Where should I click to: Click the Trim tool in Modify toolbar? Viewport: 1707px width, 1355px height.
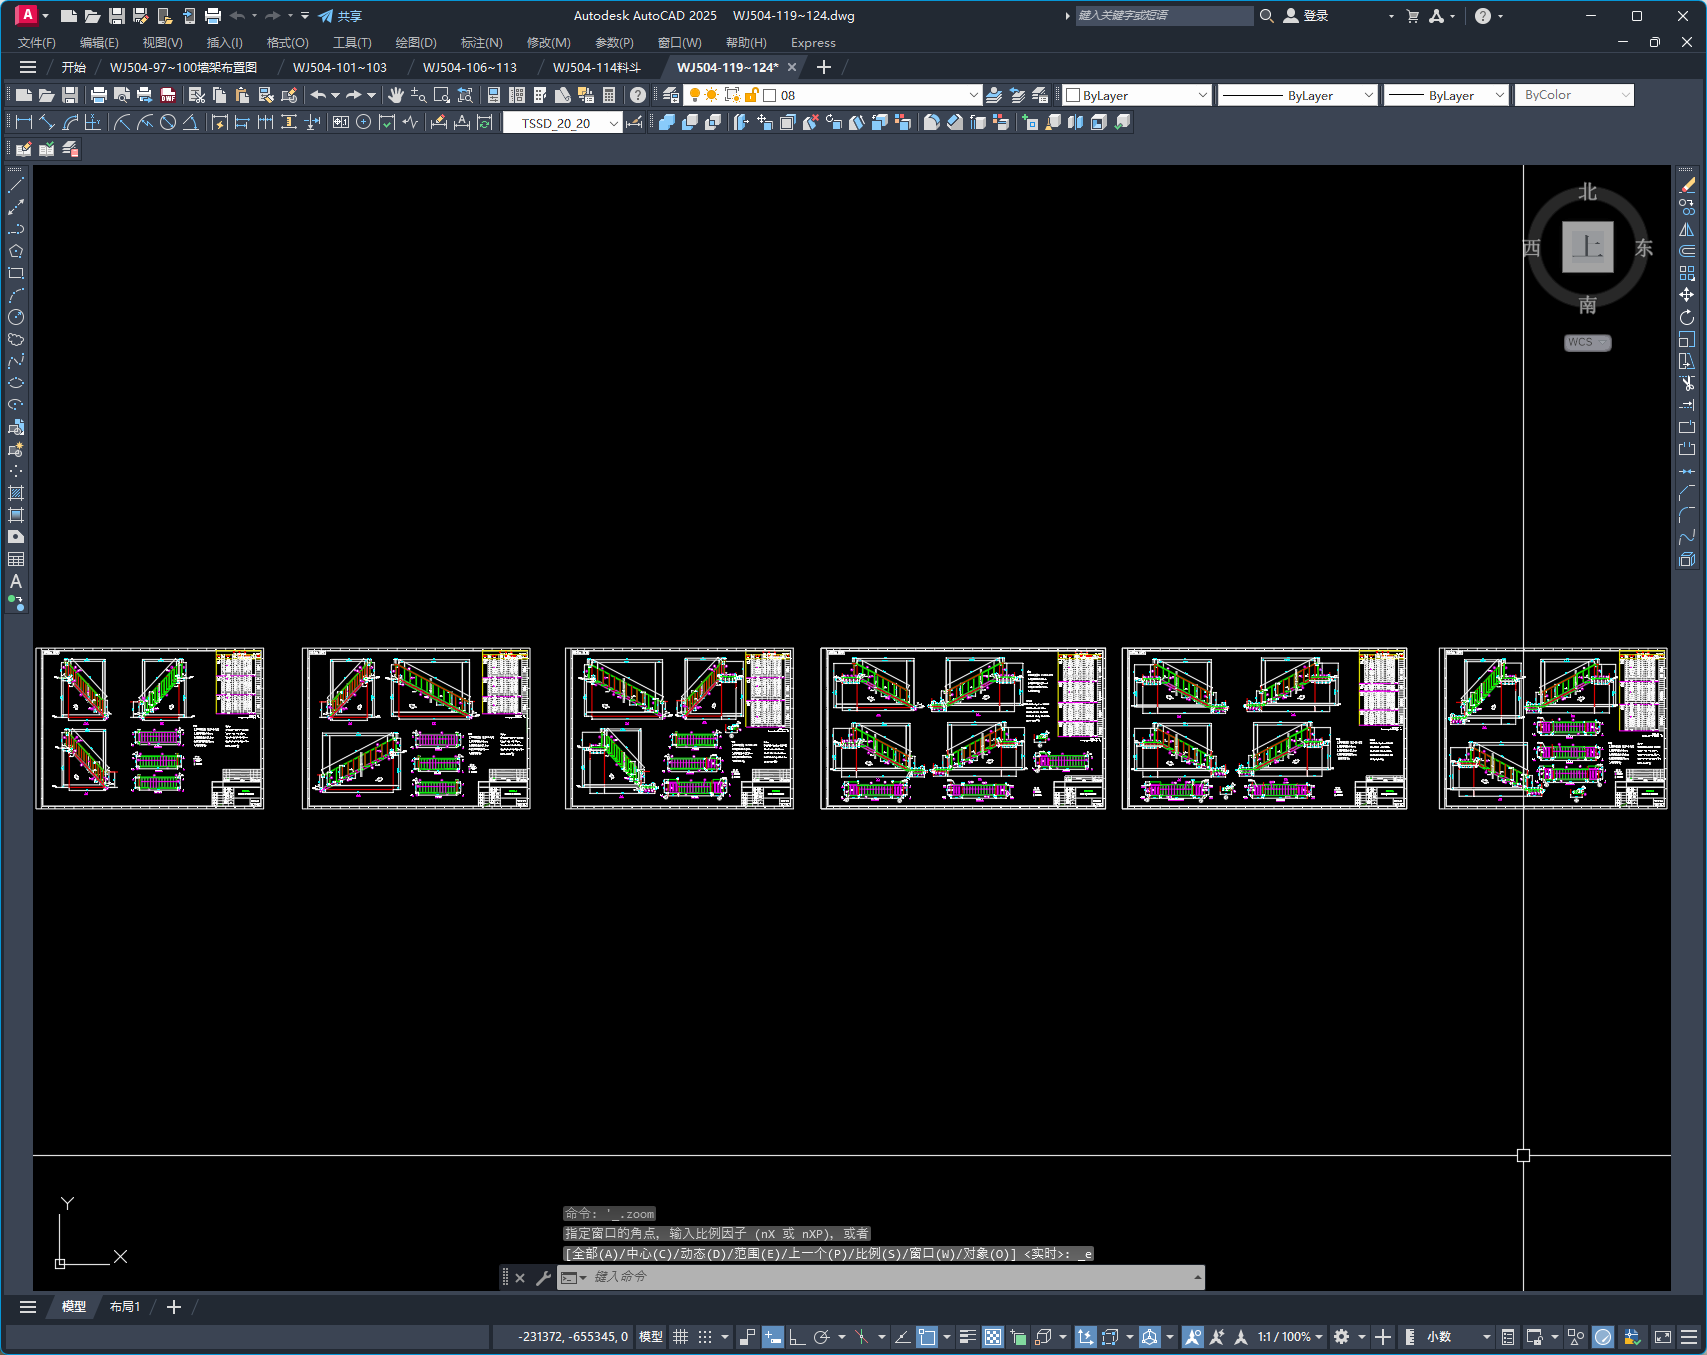tap(1687, 383)
